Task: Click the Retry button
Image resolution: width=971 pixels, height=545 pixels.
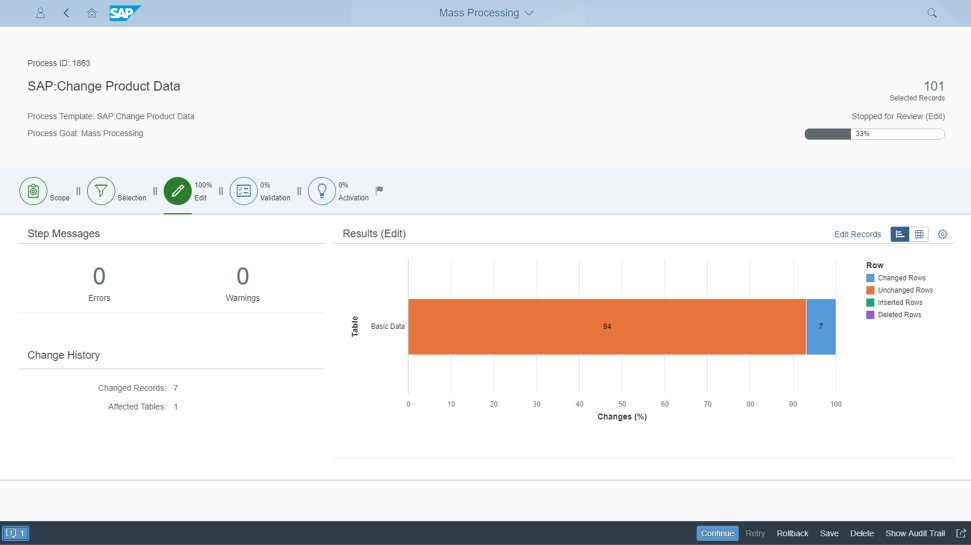Action: pyautogui.click(x=755, y=533)
